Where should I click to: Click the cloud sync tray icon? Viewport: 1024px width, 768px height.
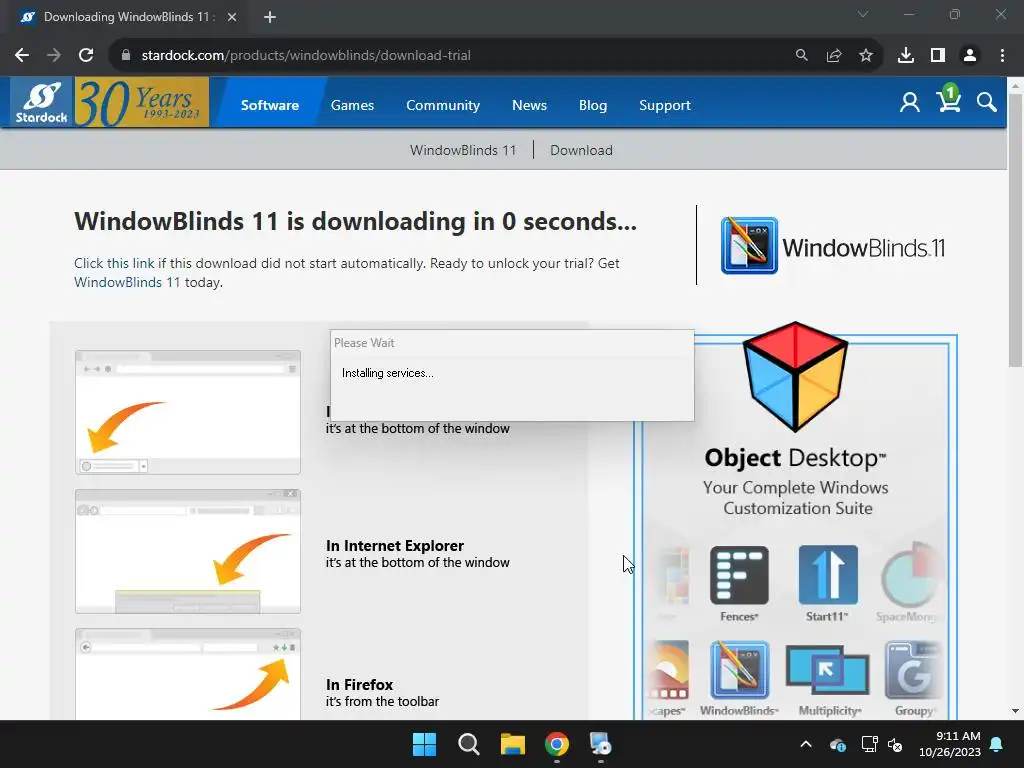pos(838,744)
